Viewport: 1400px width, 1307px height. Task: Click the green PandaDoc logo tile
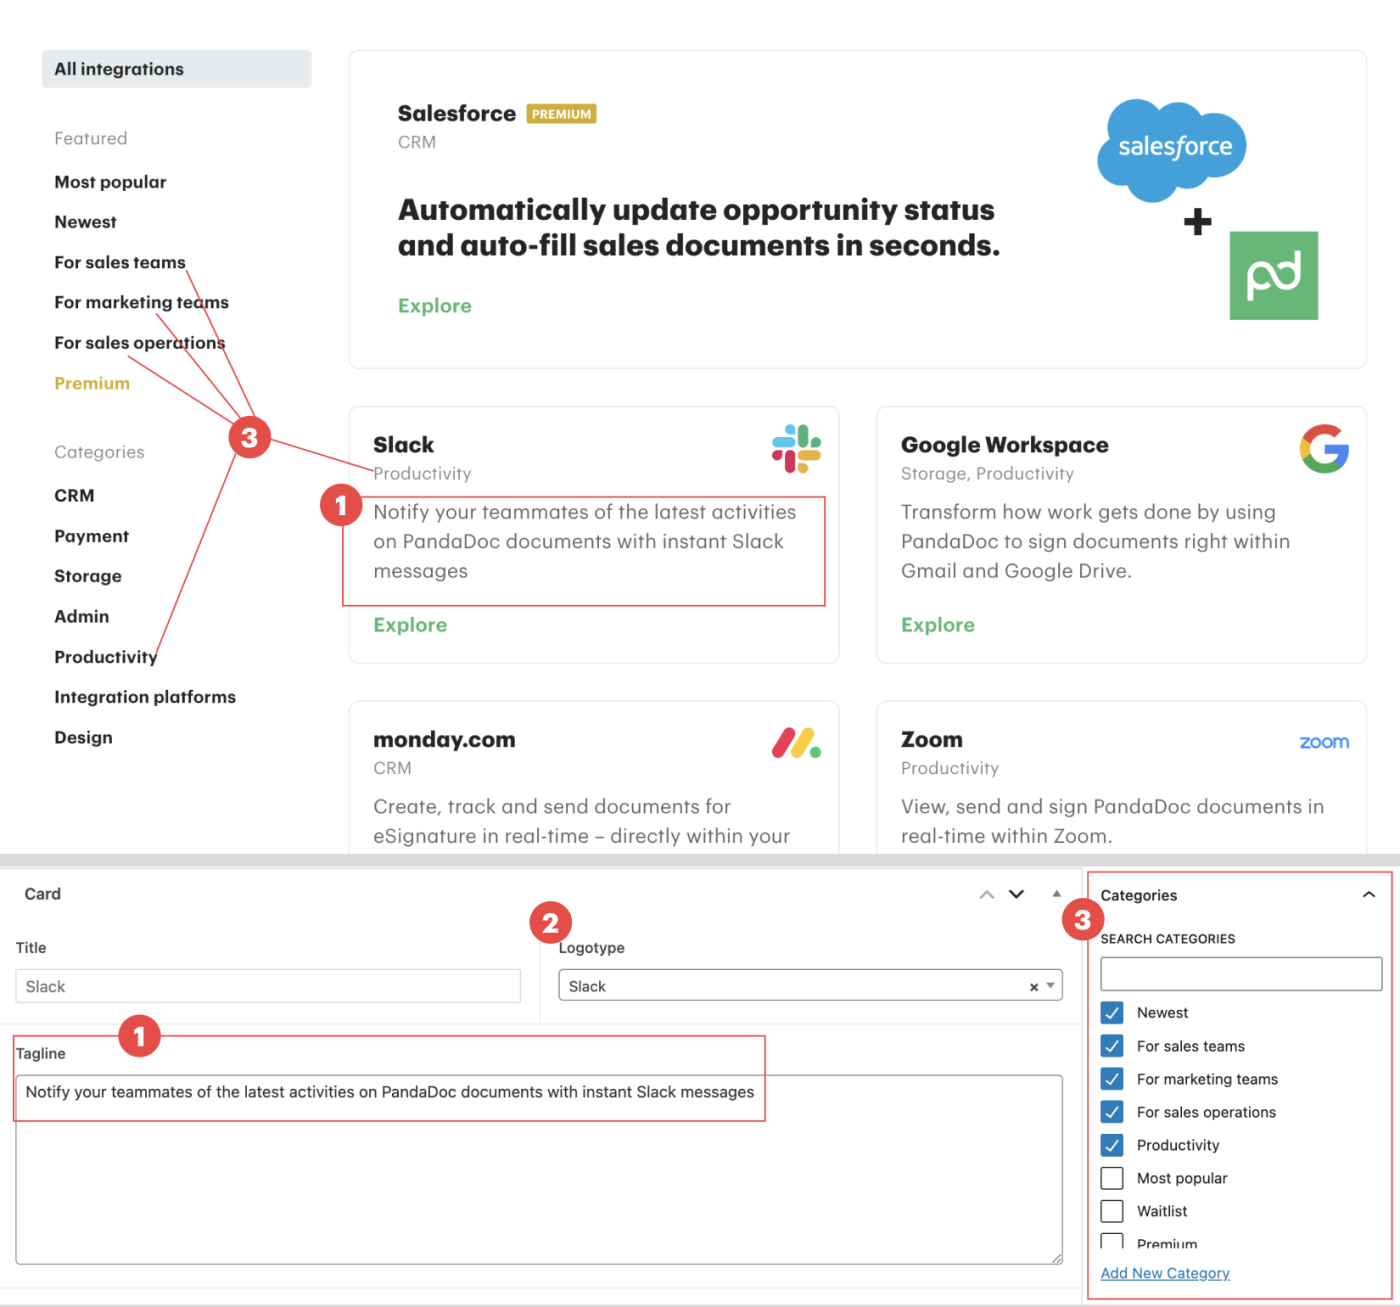coord(1274,276)
